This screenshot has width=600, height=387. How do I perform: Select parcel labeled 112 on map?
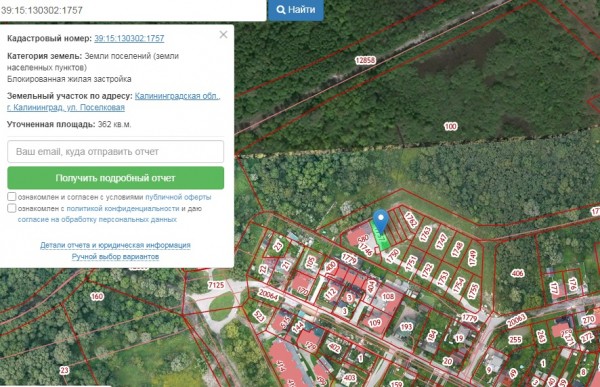[331, 293]
